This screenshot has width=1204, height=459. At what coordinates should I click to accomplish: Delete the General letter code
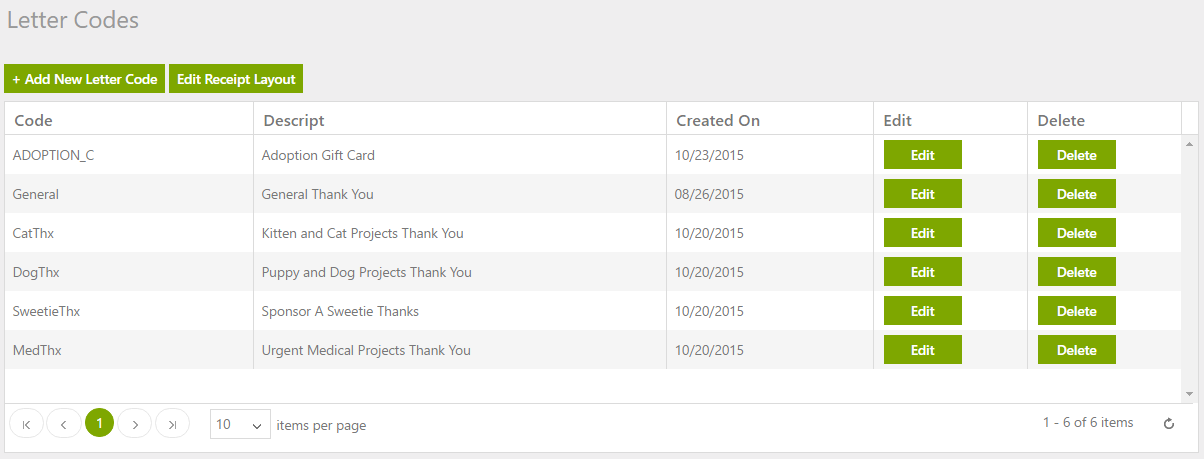(1076, 194)
